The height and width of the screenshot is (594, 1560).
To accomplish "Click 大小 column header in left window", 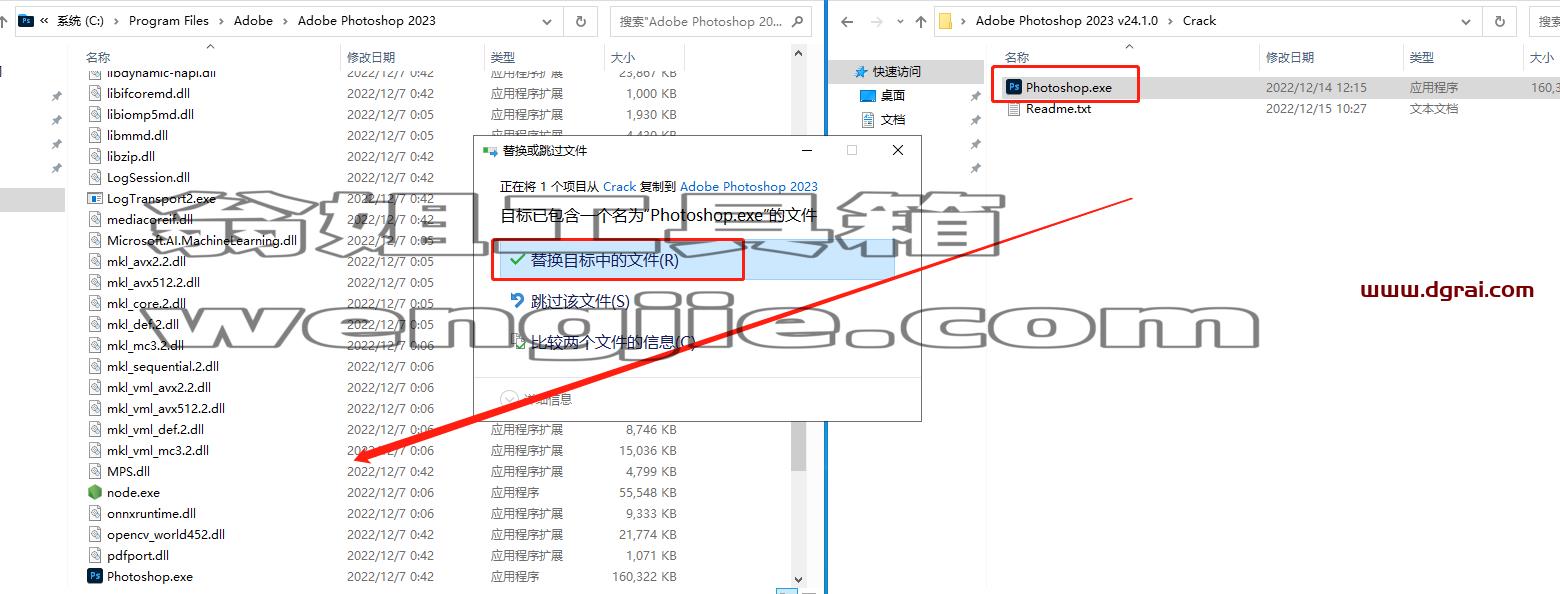I will point(623,57).
